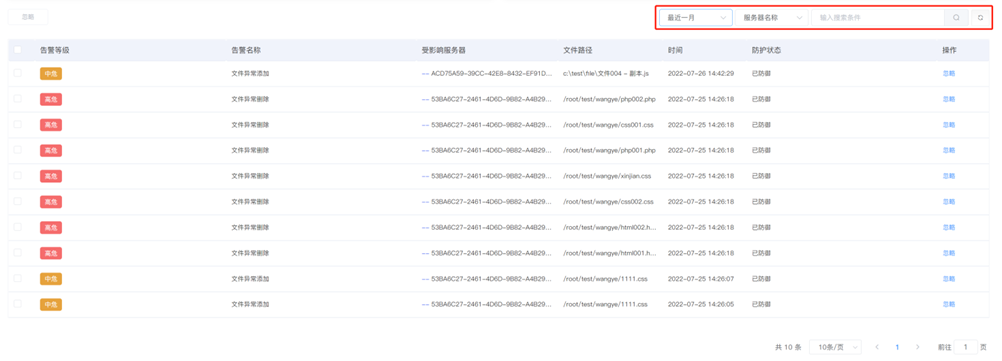Viewport: 1002px width, 361px height.
Task: Click the 操作 column header
Action: click(950, 50)
